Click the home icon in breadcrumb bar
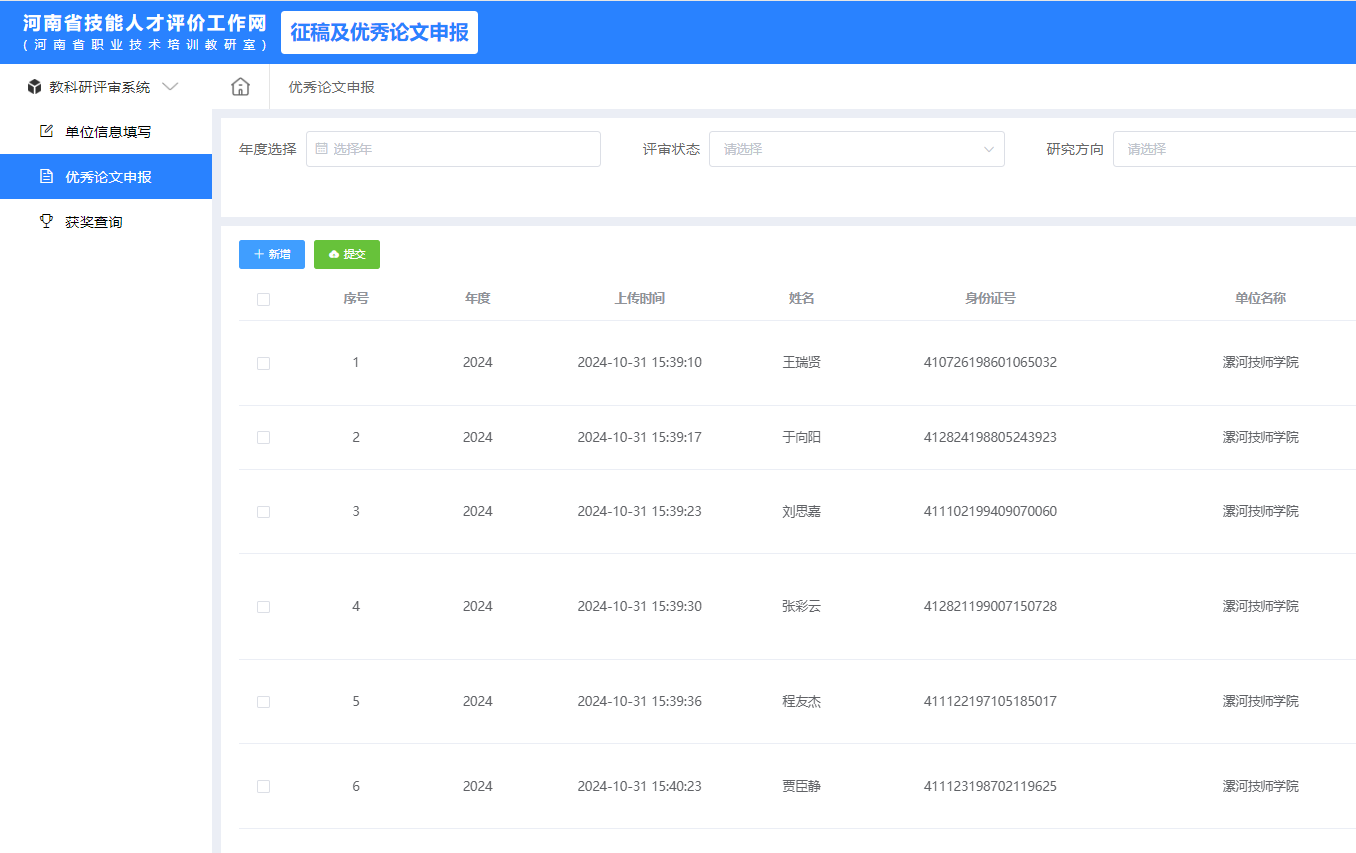This screenshot has width=1356, height=853. [240, 87]
